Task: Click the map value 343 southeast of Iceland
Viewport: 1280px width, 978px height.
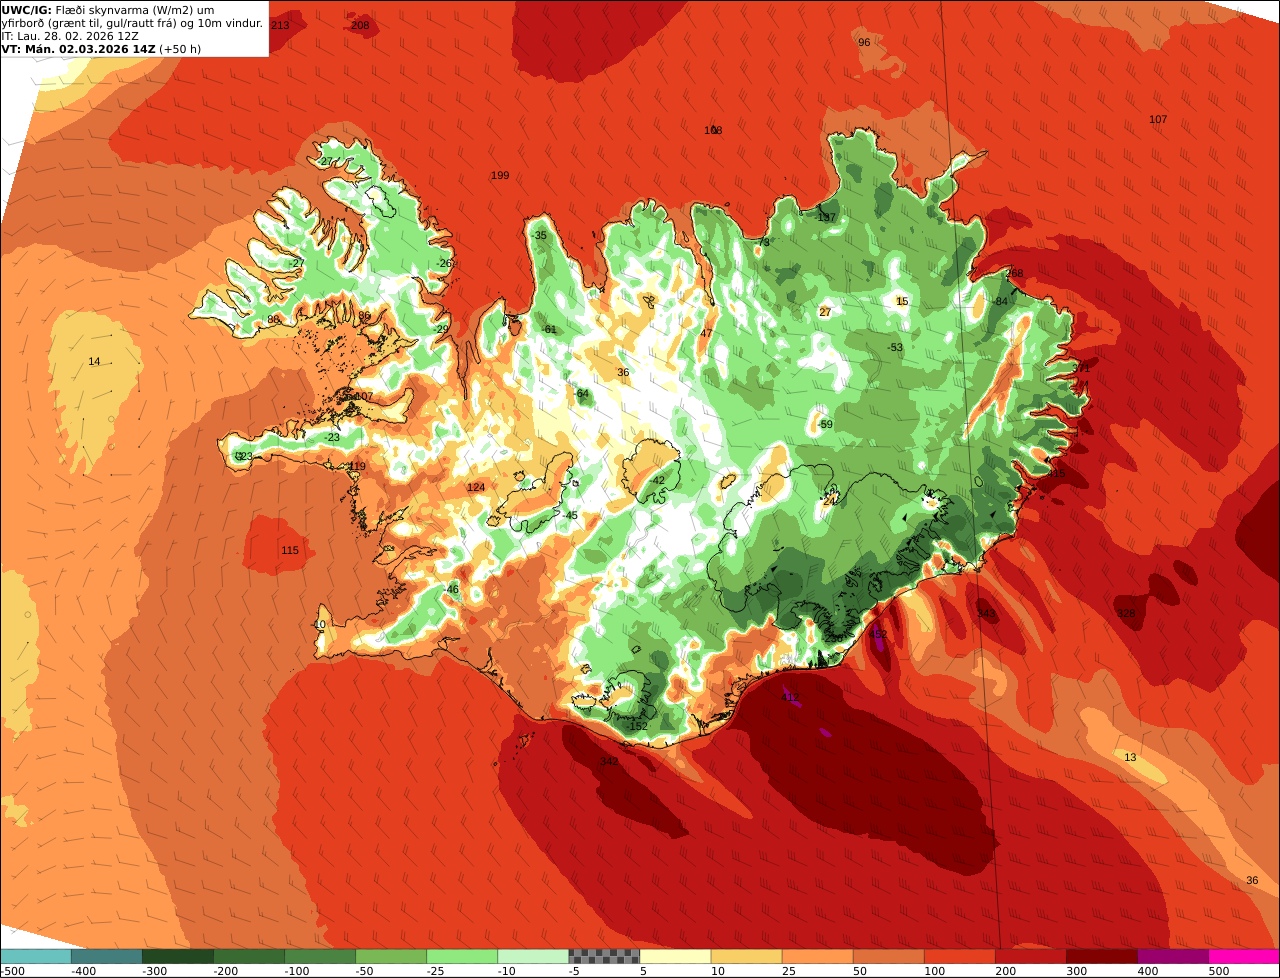Action: pyautogui.click(x=986, y=614)
